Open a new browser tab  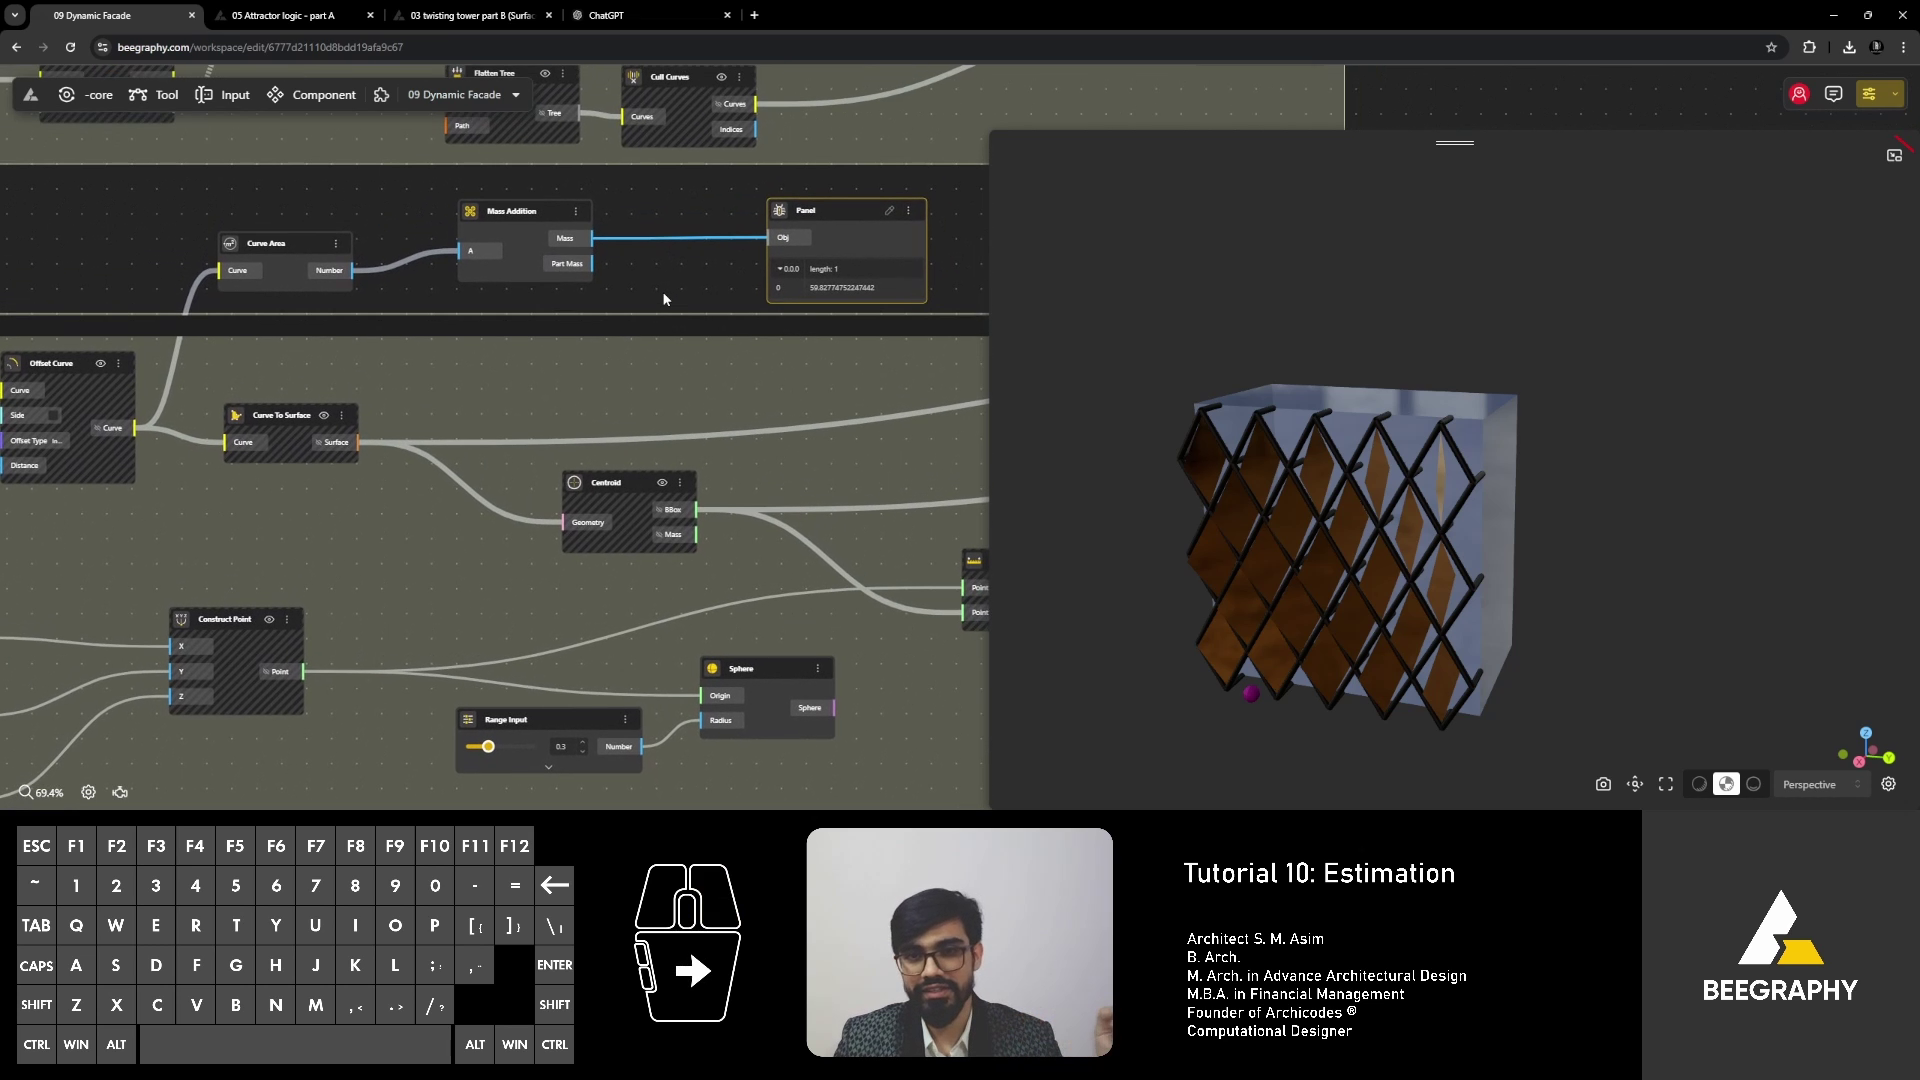click(754, 15)
